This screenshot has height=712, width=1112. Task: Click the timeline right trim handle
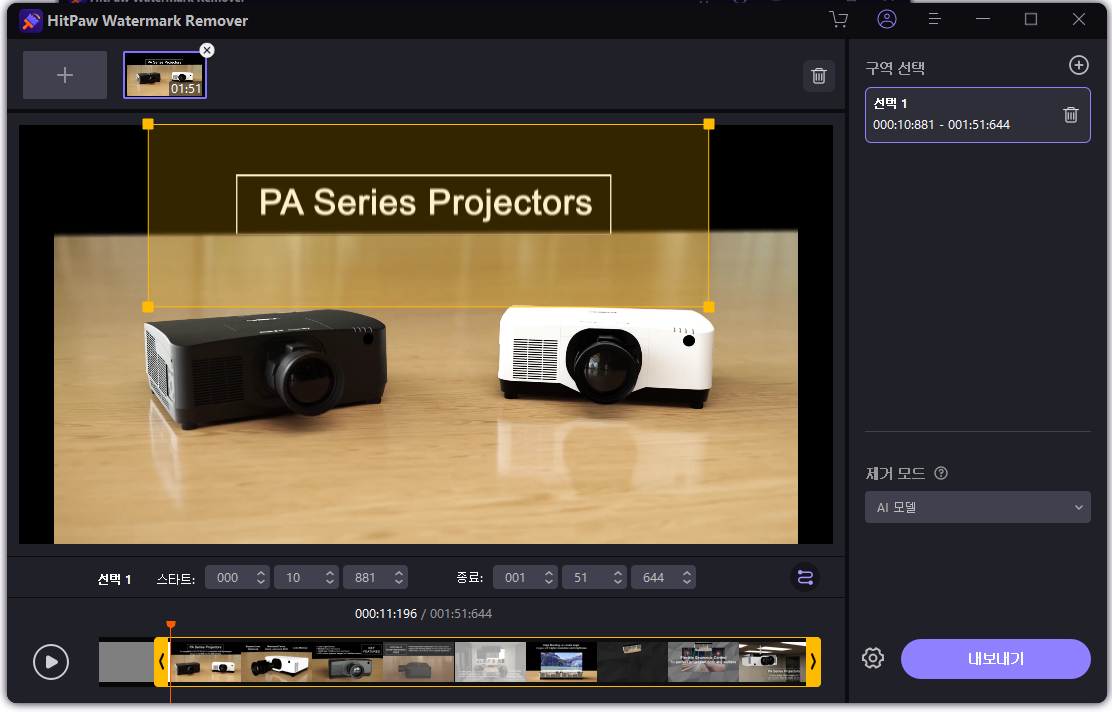813,662
